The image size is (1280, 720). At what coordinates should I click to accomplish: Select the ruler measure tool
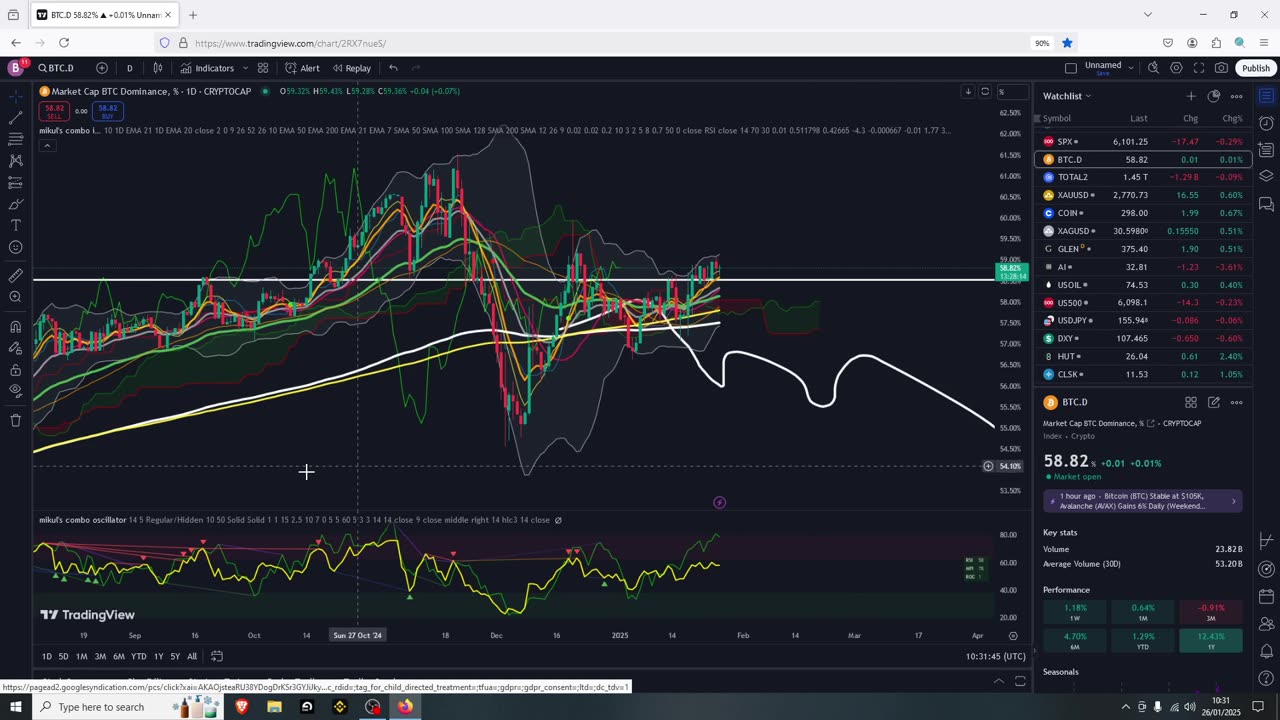(x=16, y=275)
